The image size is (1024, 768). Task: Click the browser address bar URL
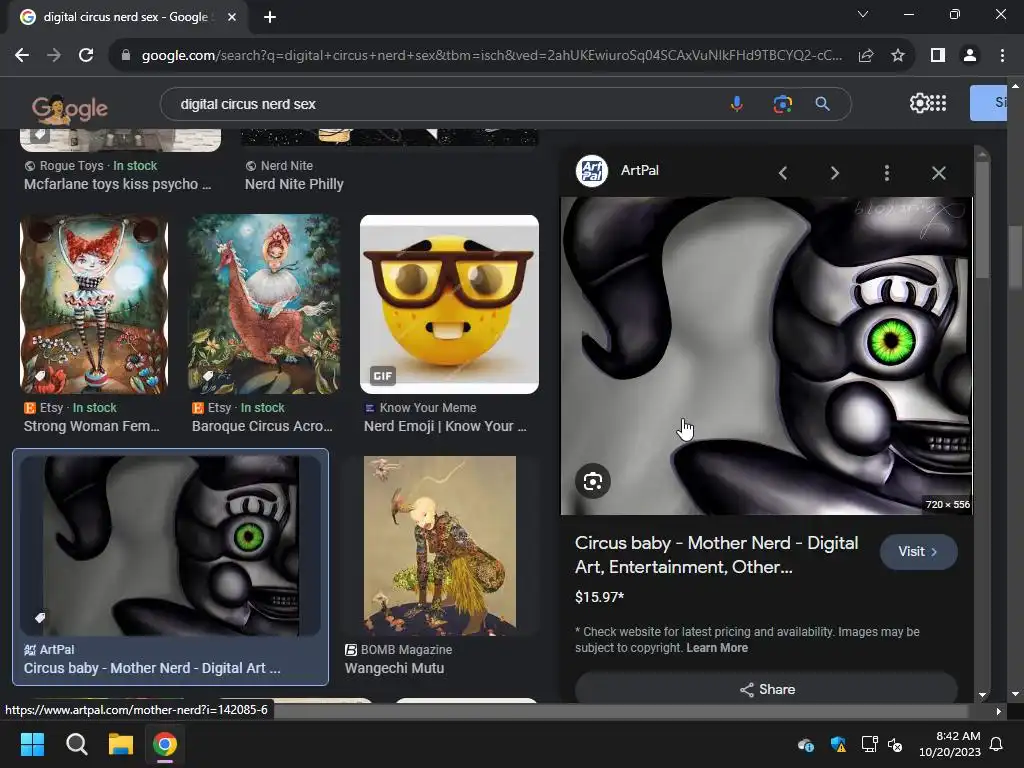click(x=491, y=56)
